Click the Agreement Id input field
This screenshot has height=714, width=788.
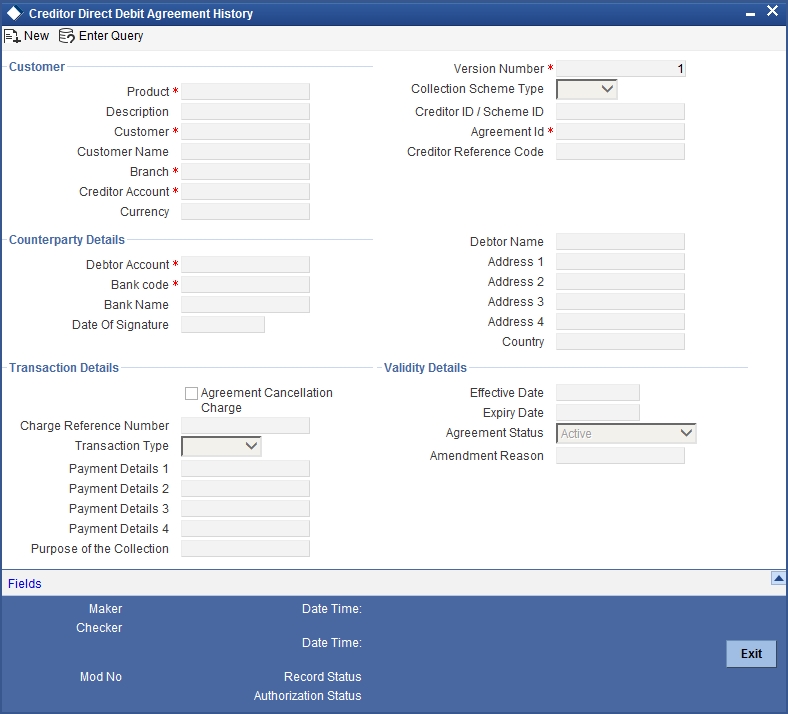[x=620, y=132]
